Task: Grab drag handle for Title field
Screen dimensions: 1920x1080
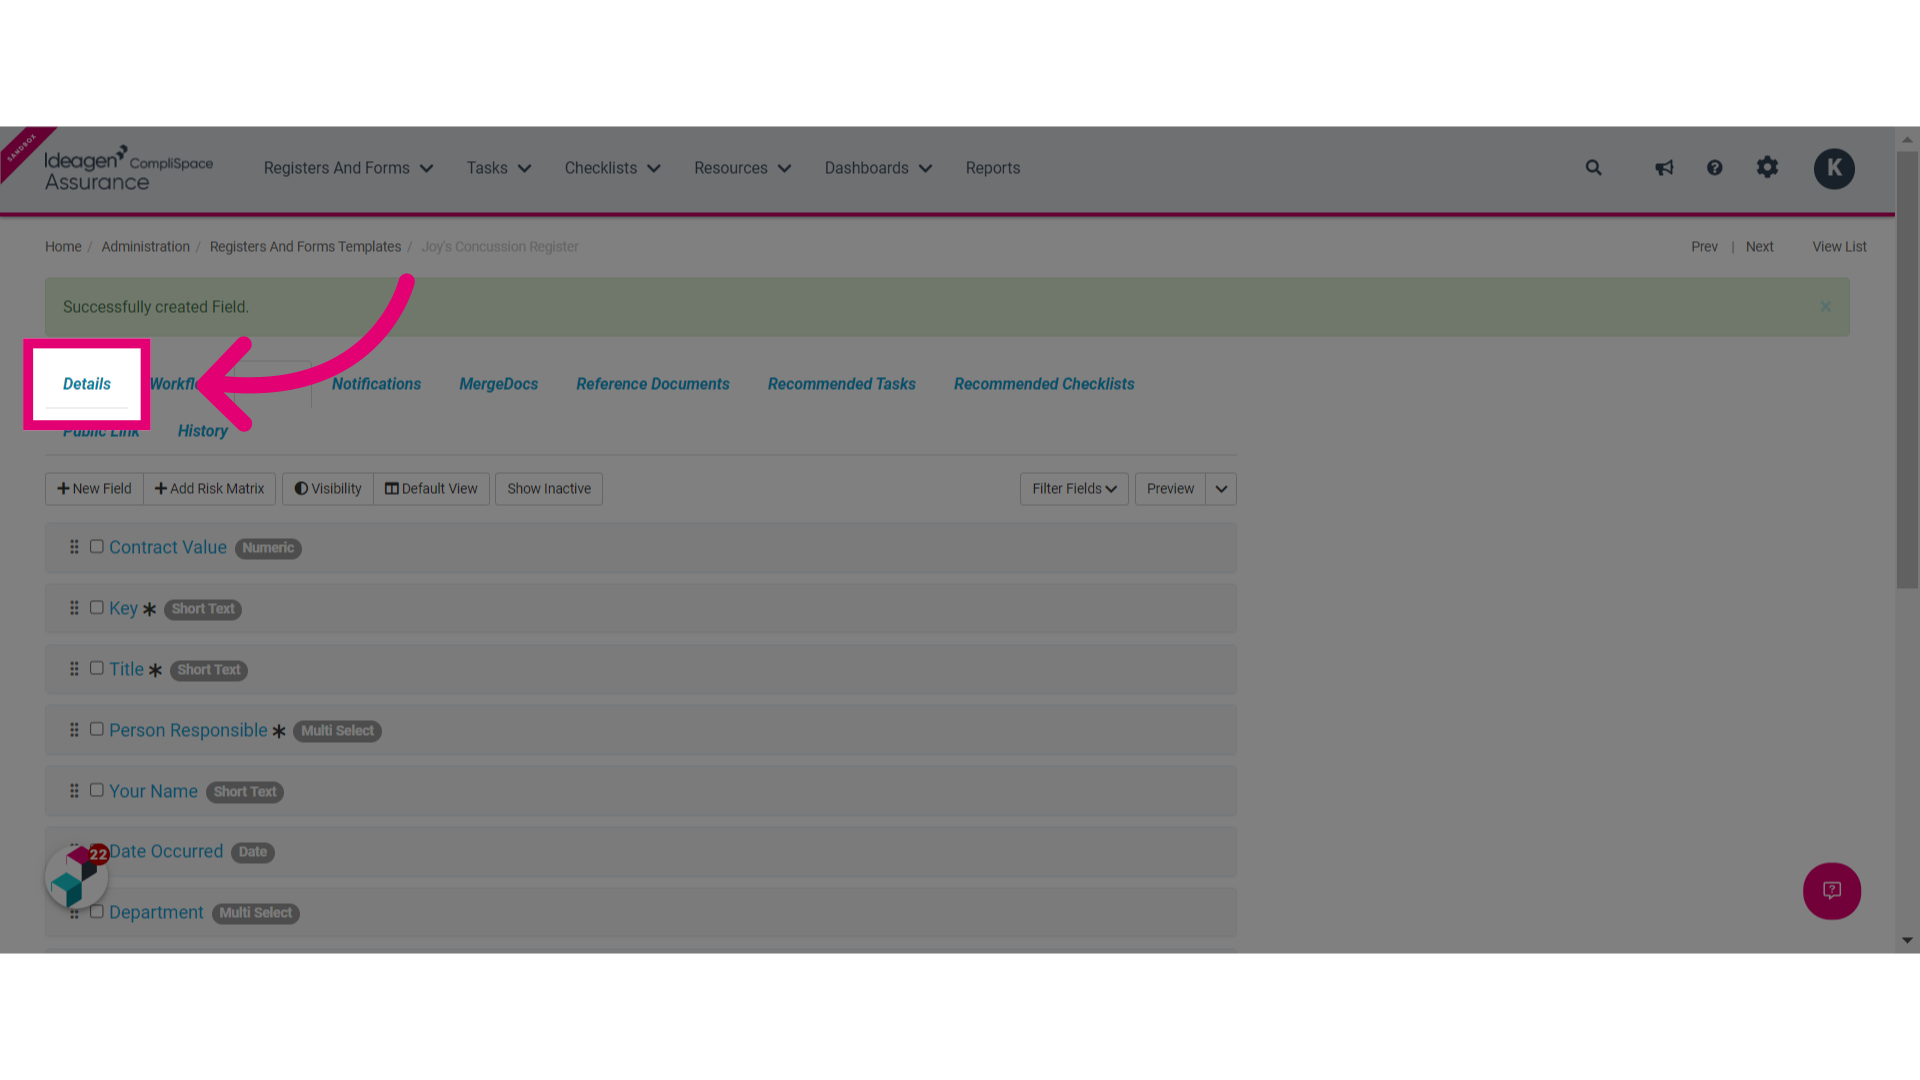Action: tap(74, 669)
